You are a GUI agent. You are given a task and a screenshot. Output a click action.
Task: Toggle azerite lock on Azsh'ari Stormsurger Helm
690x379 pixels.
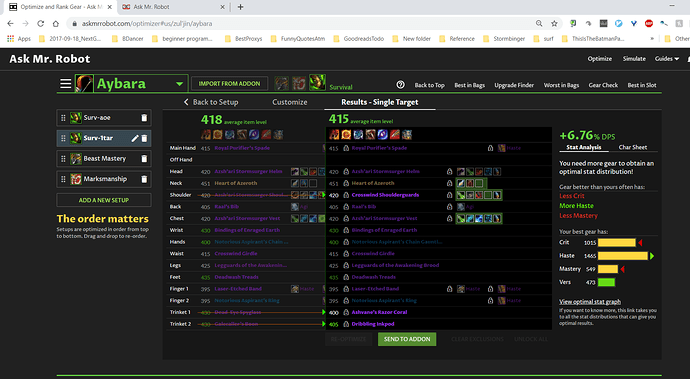pos(449,171)
